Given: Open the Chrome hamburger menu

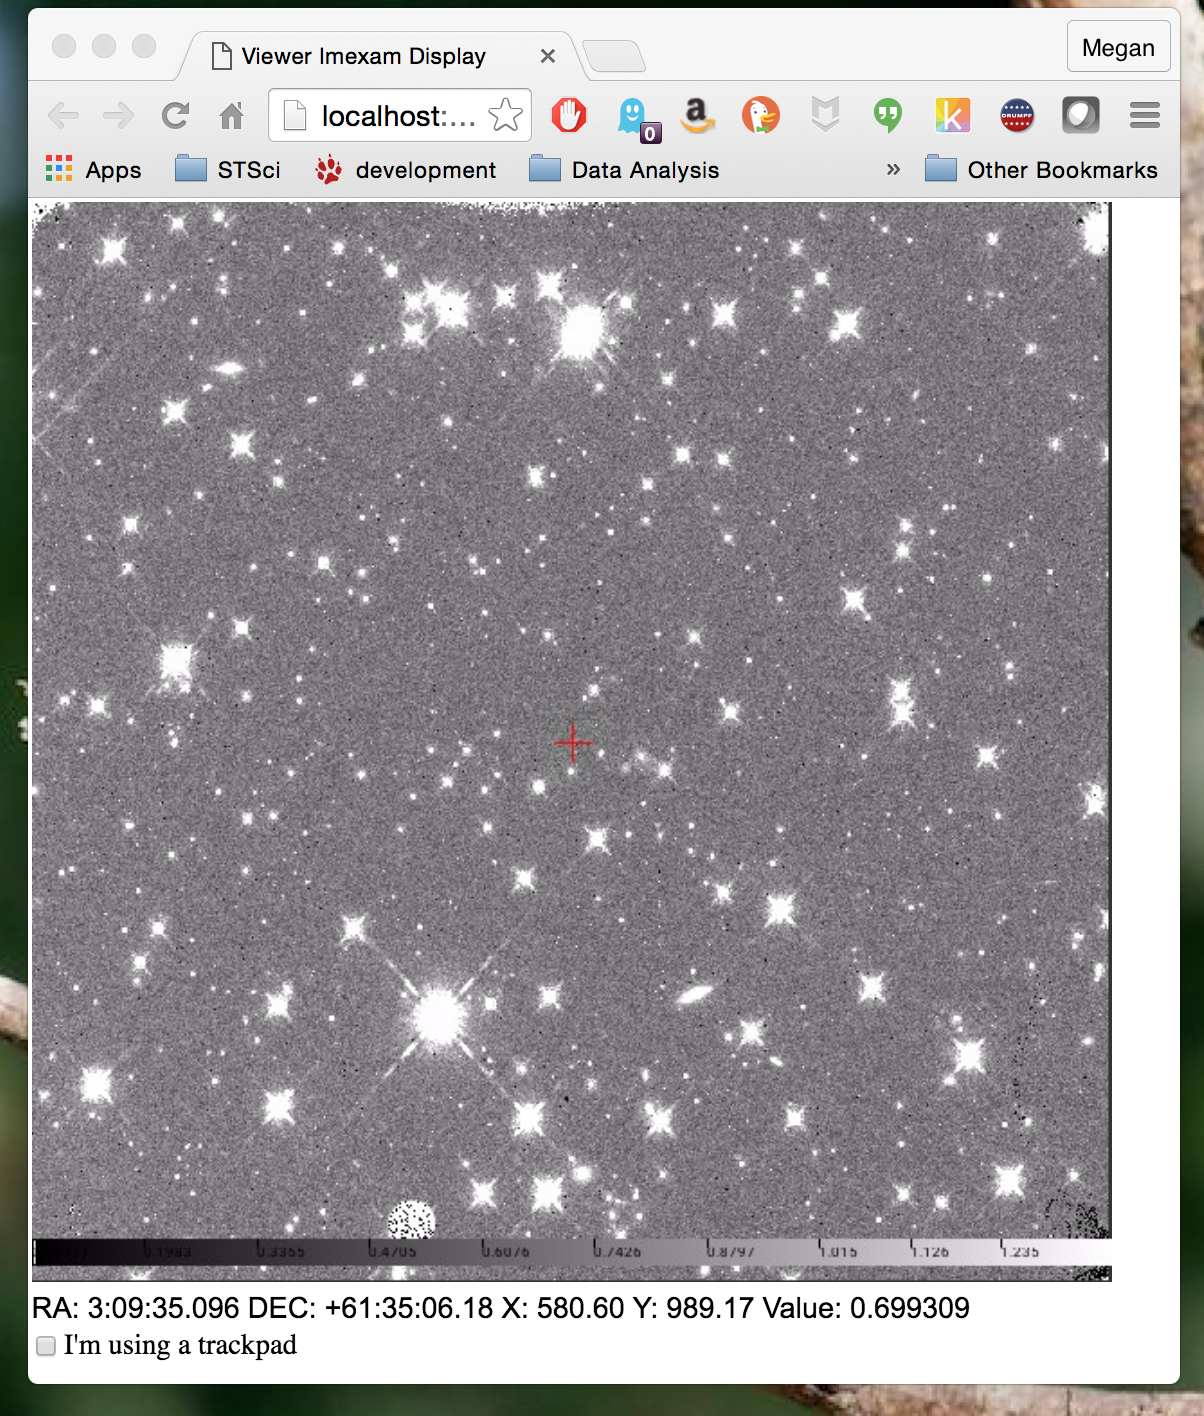Looking at the screenshot, I should (x=1145, y=116).
